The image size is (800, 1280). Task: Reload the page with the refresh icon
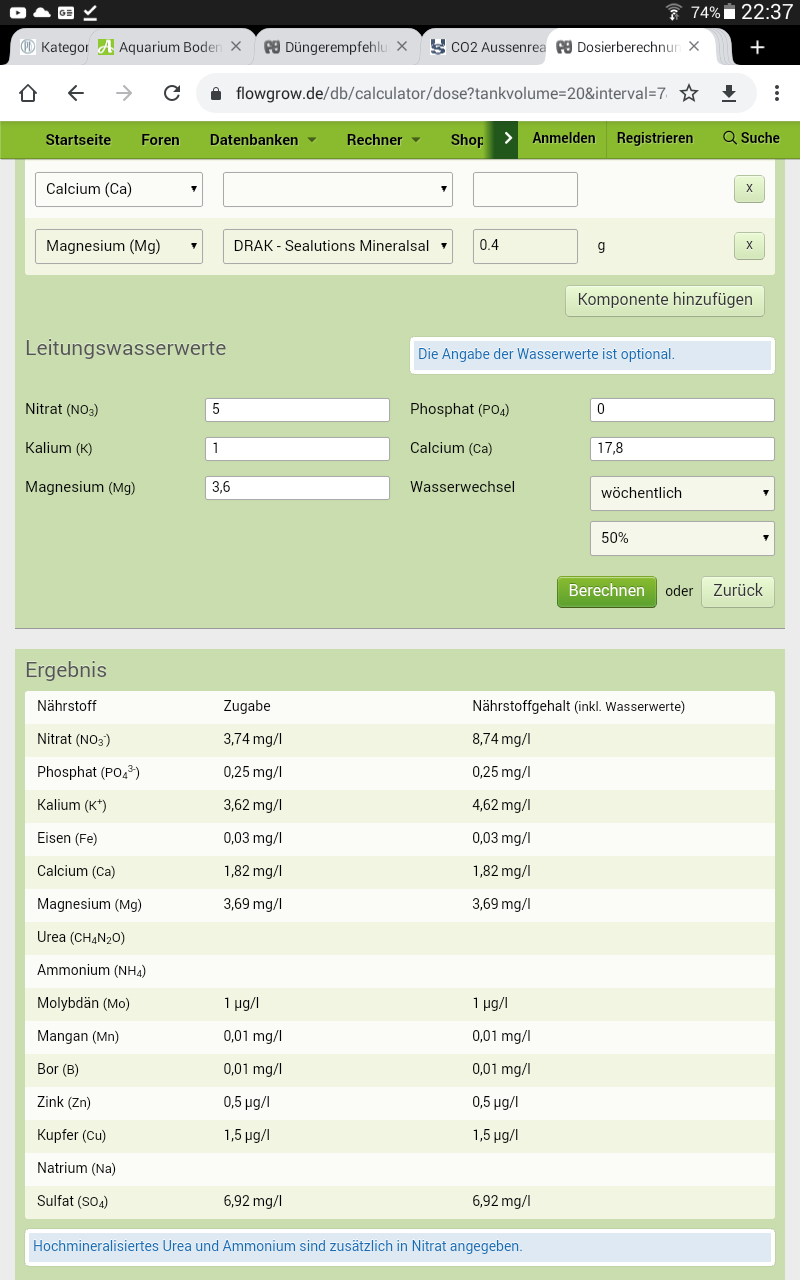[172, 93]
